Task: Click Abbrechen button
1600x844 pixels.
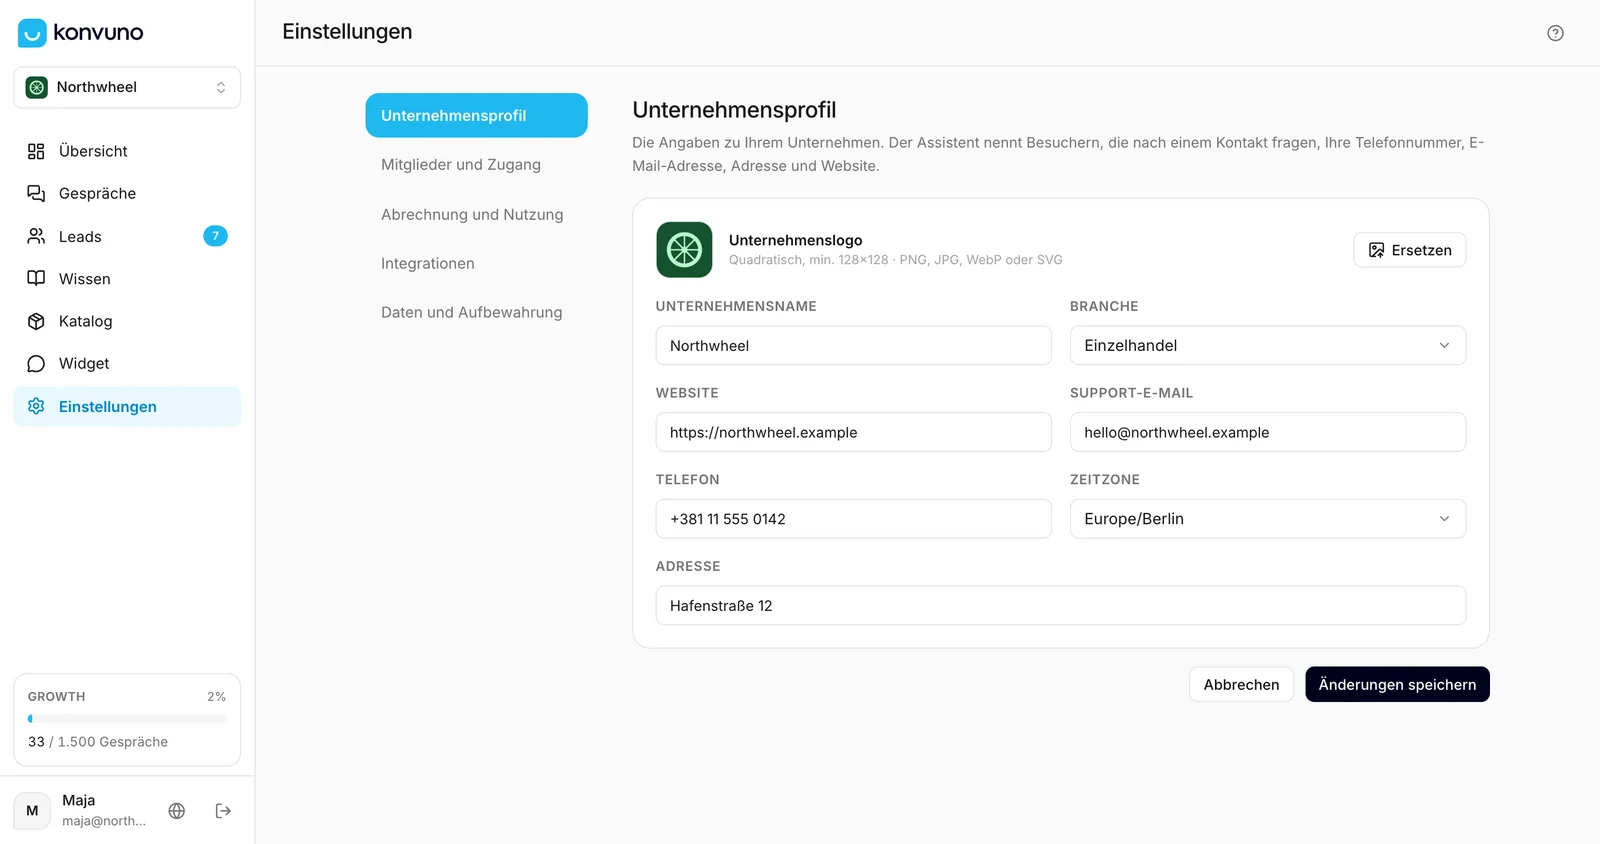Action: (1241, 685)
